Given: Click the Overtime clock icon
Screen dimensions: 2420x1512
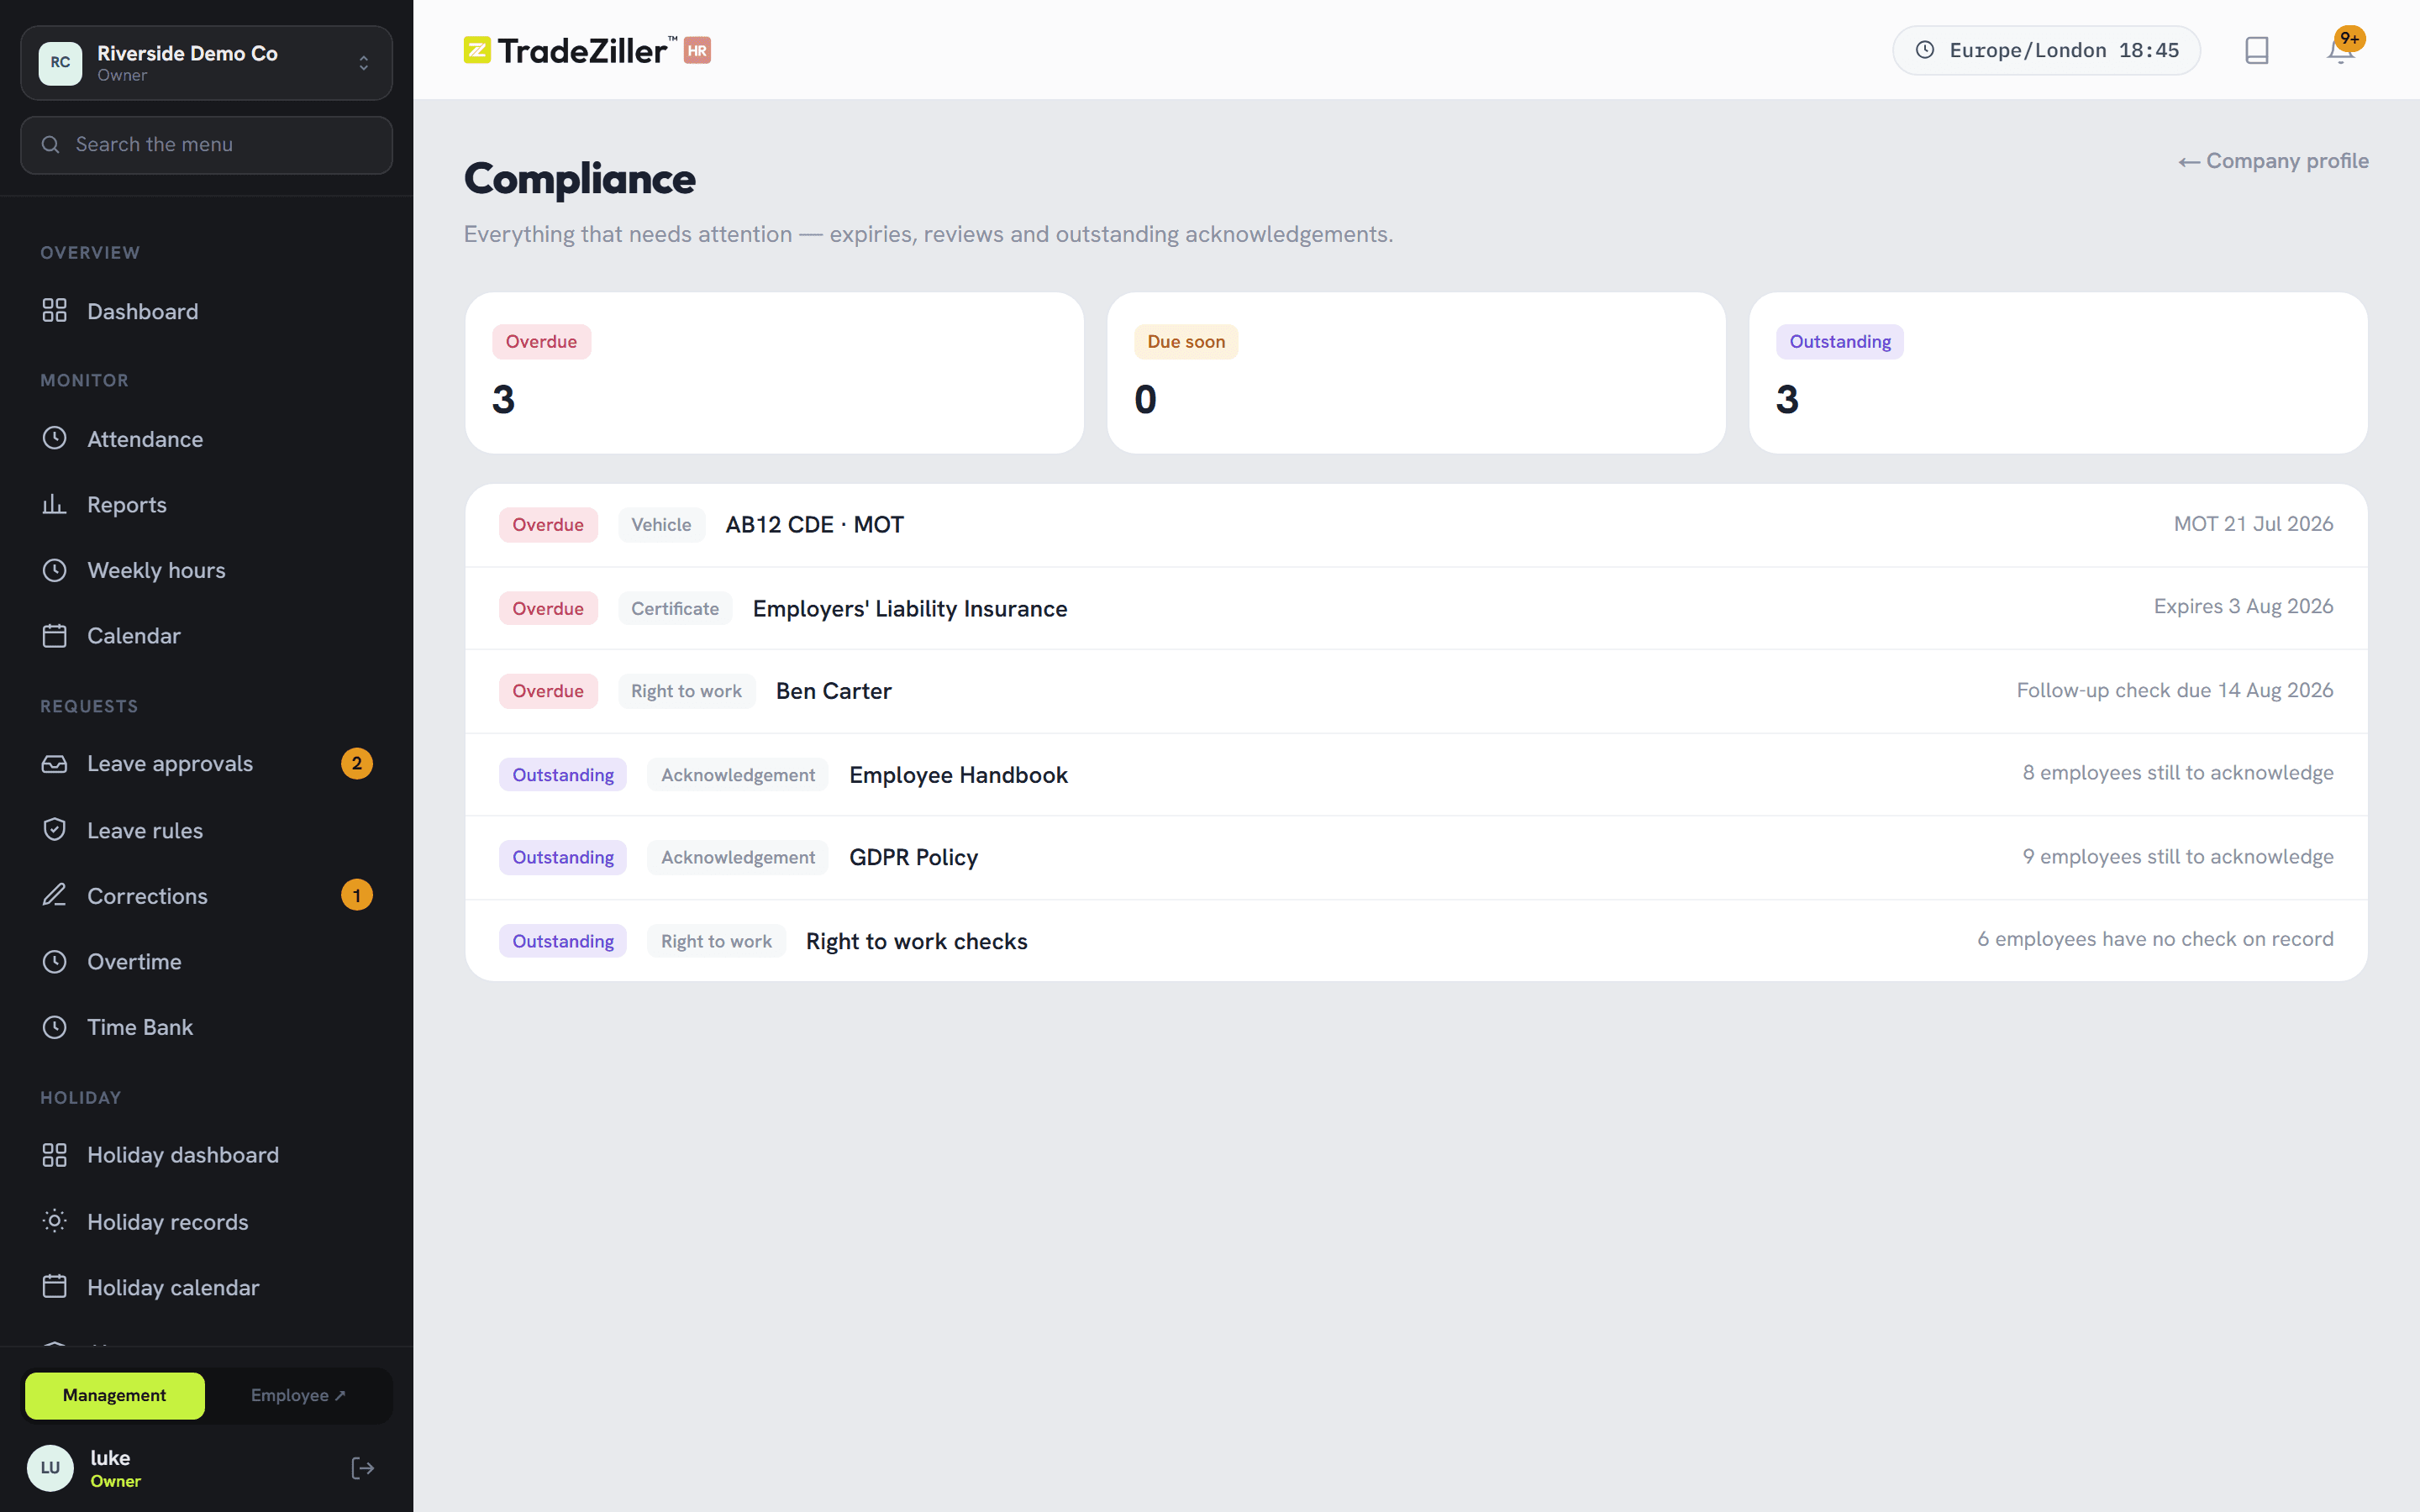Looking at the screenshot, I should pyautogui.click(x=55, y=961).
